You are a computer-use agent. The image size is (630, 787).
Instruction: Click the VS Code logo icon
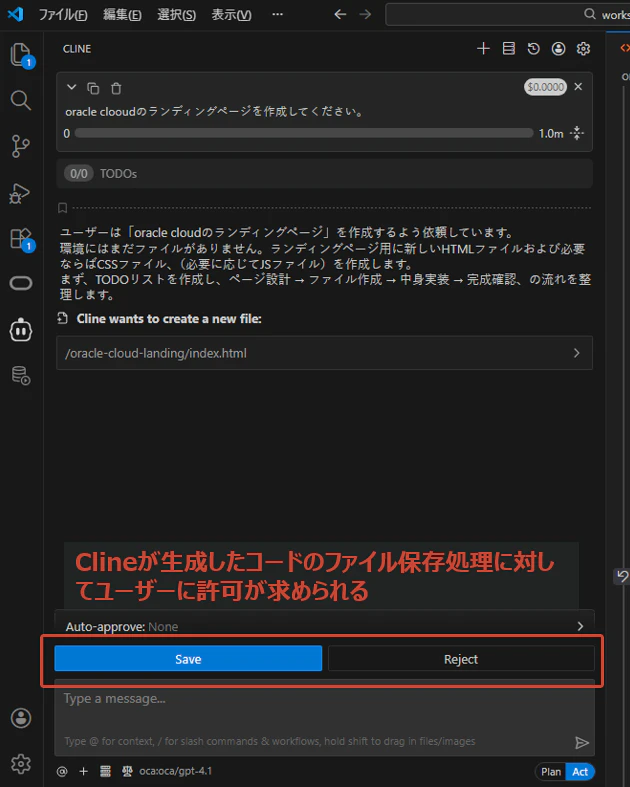(x=16, y=14)
